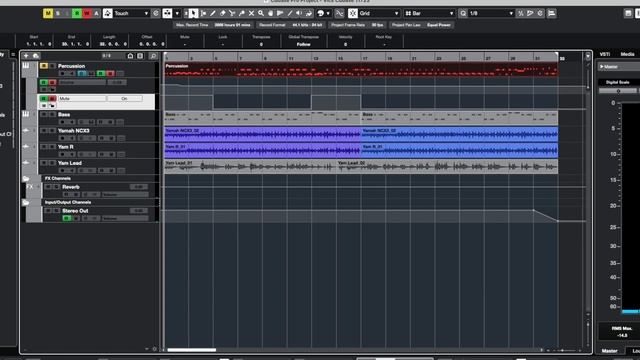This screenshot has height=360, width=640.
Task: Click the Digital Scale label
Action: 618,82
